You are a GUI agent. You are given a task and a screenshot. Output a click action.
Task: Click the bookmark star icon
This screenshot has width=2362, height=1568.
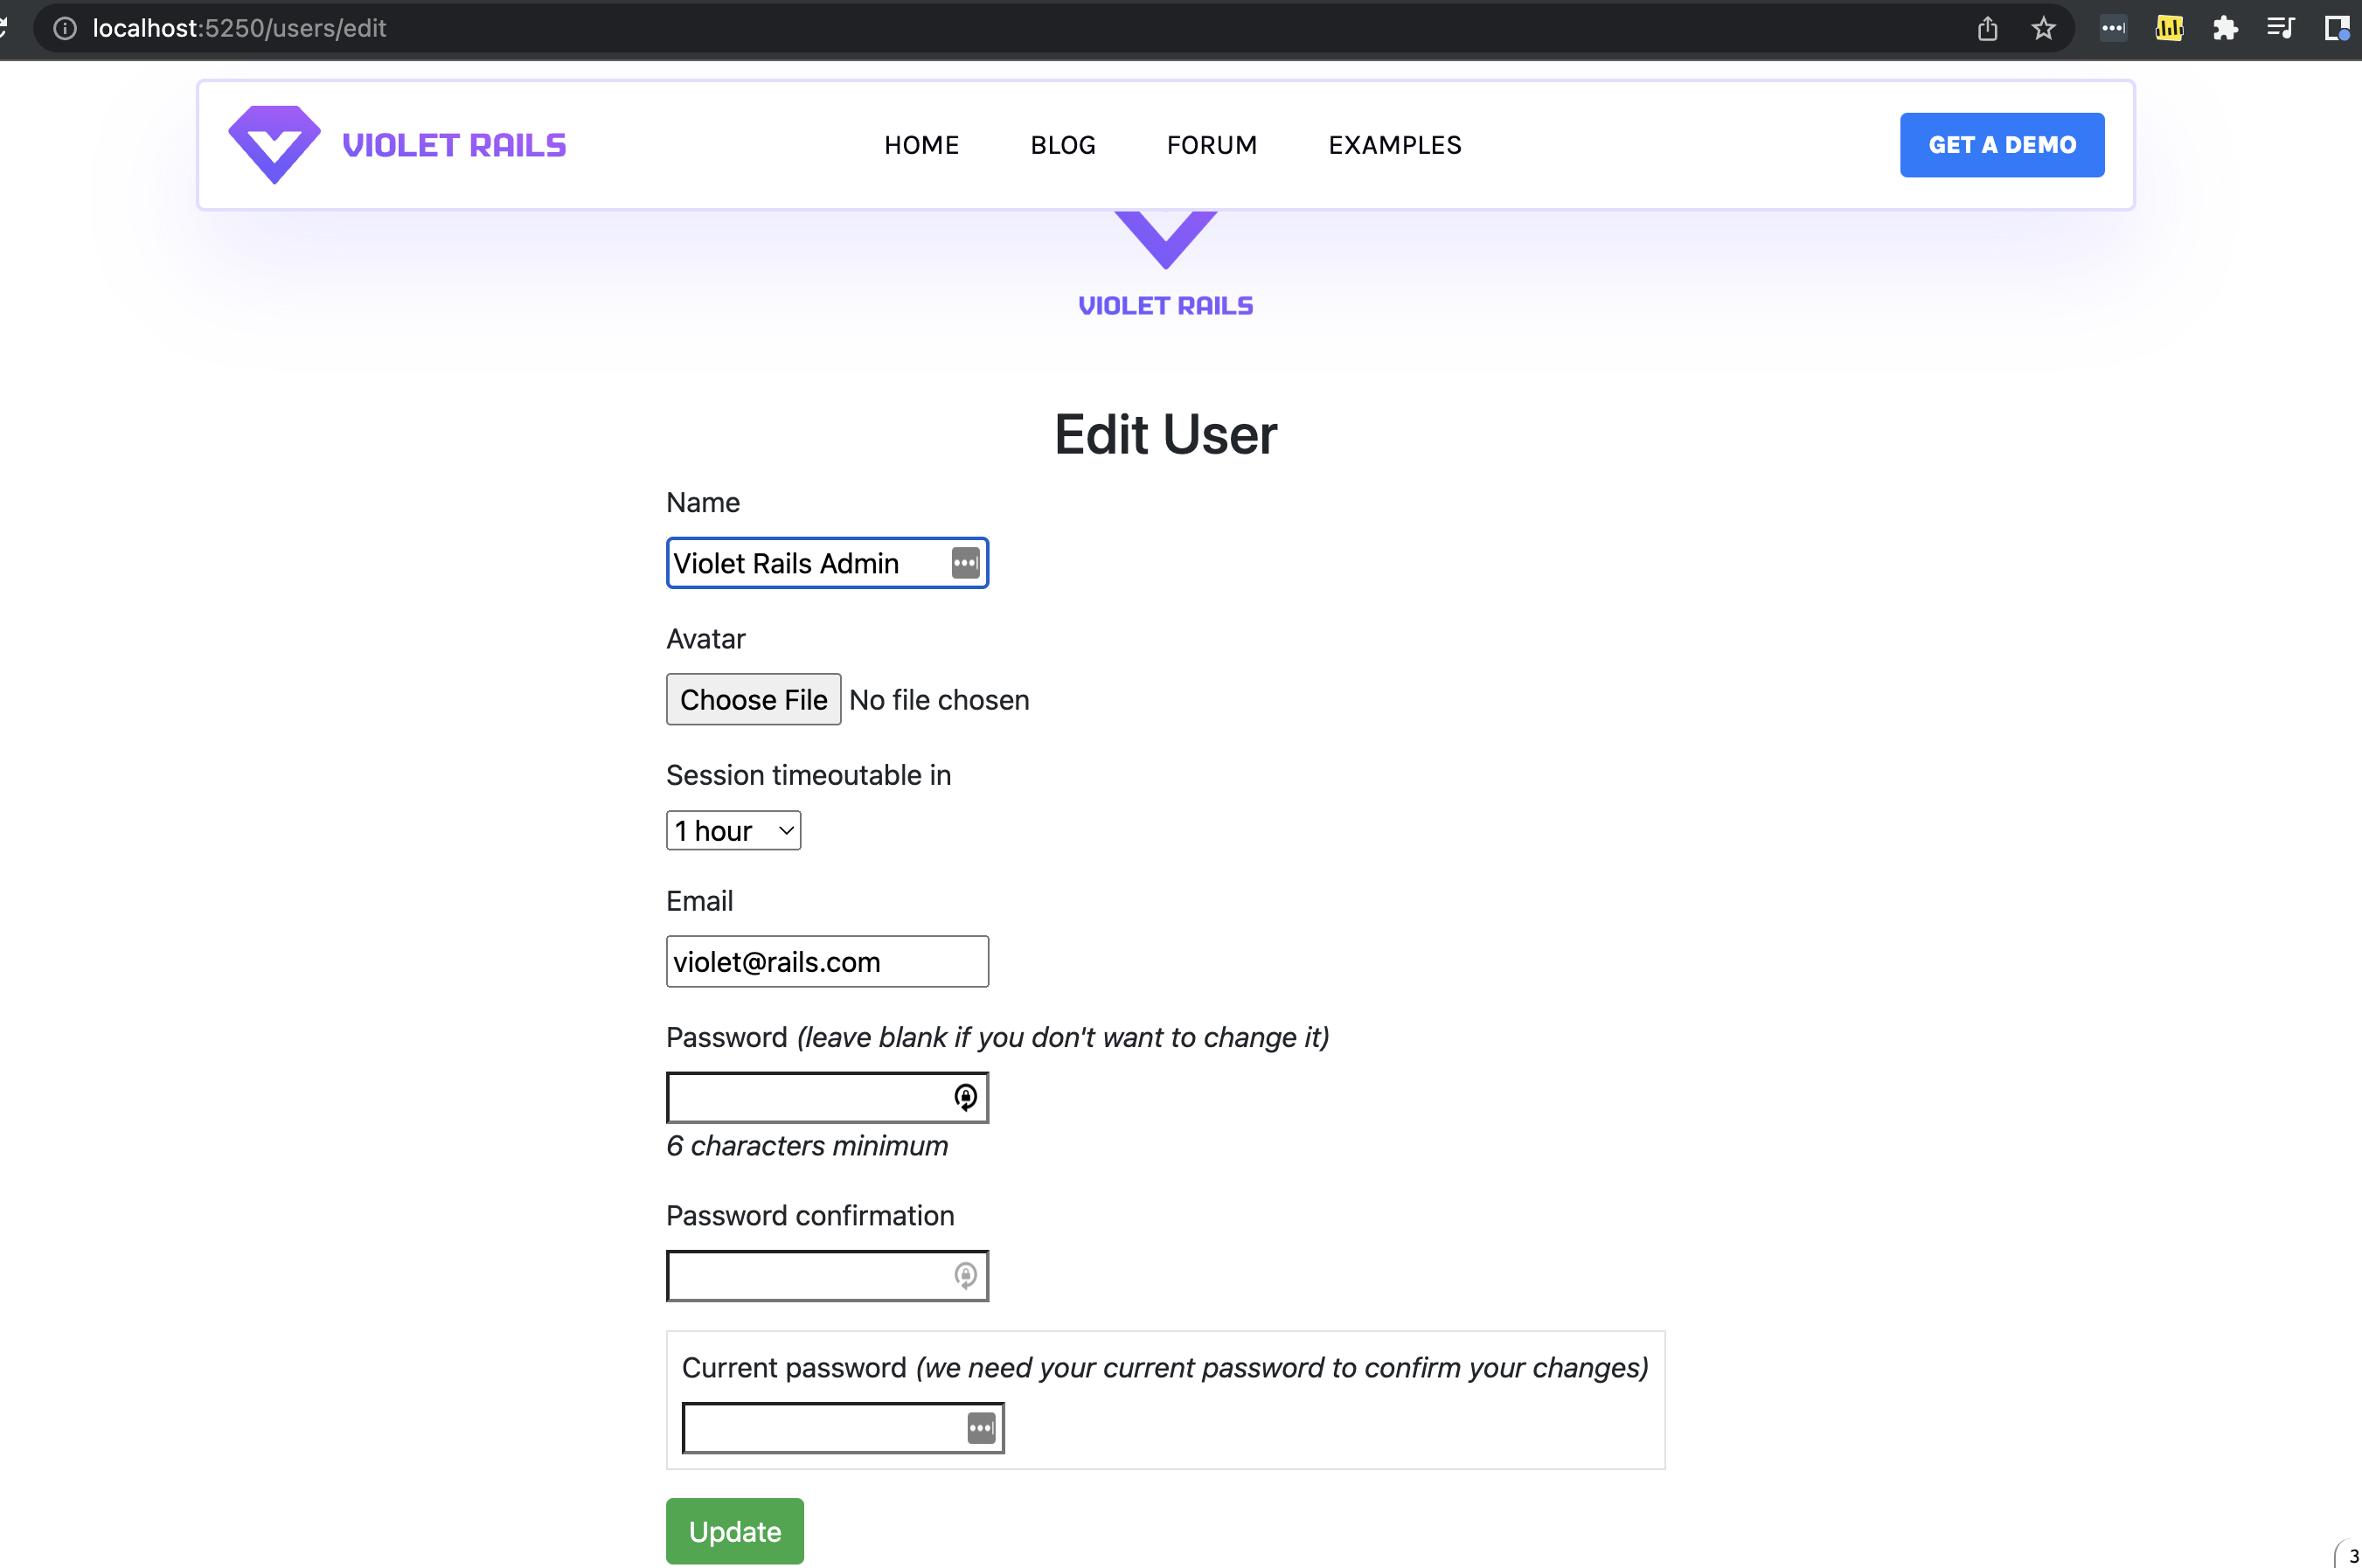tap(2043, 28)
